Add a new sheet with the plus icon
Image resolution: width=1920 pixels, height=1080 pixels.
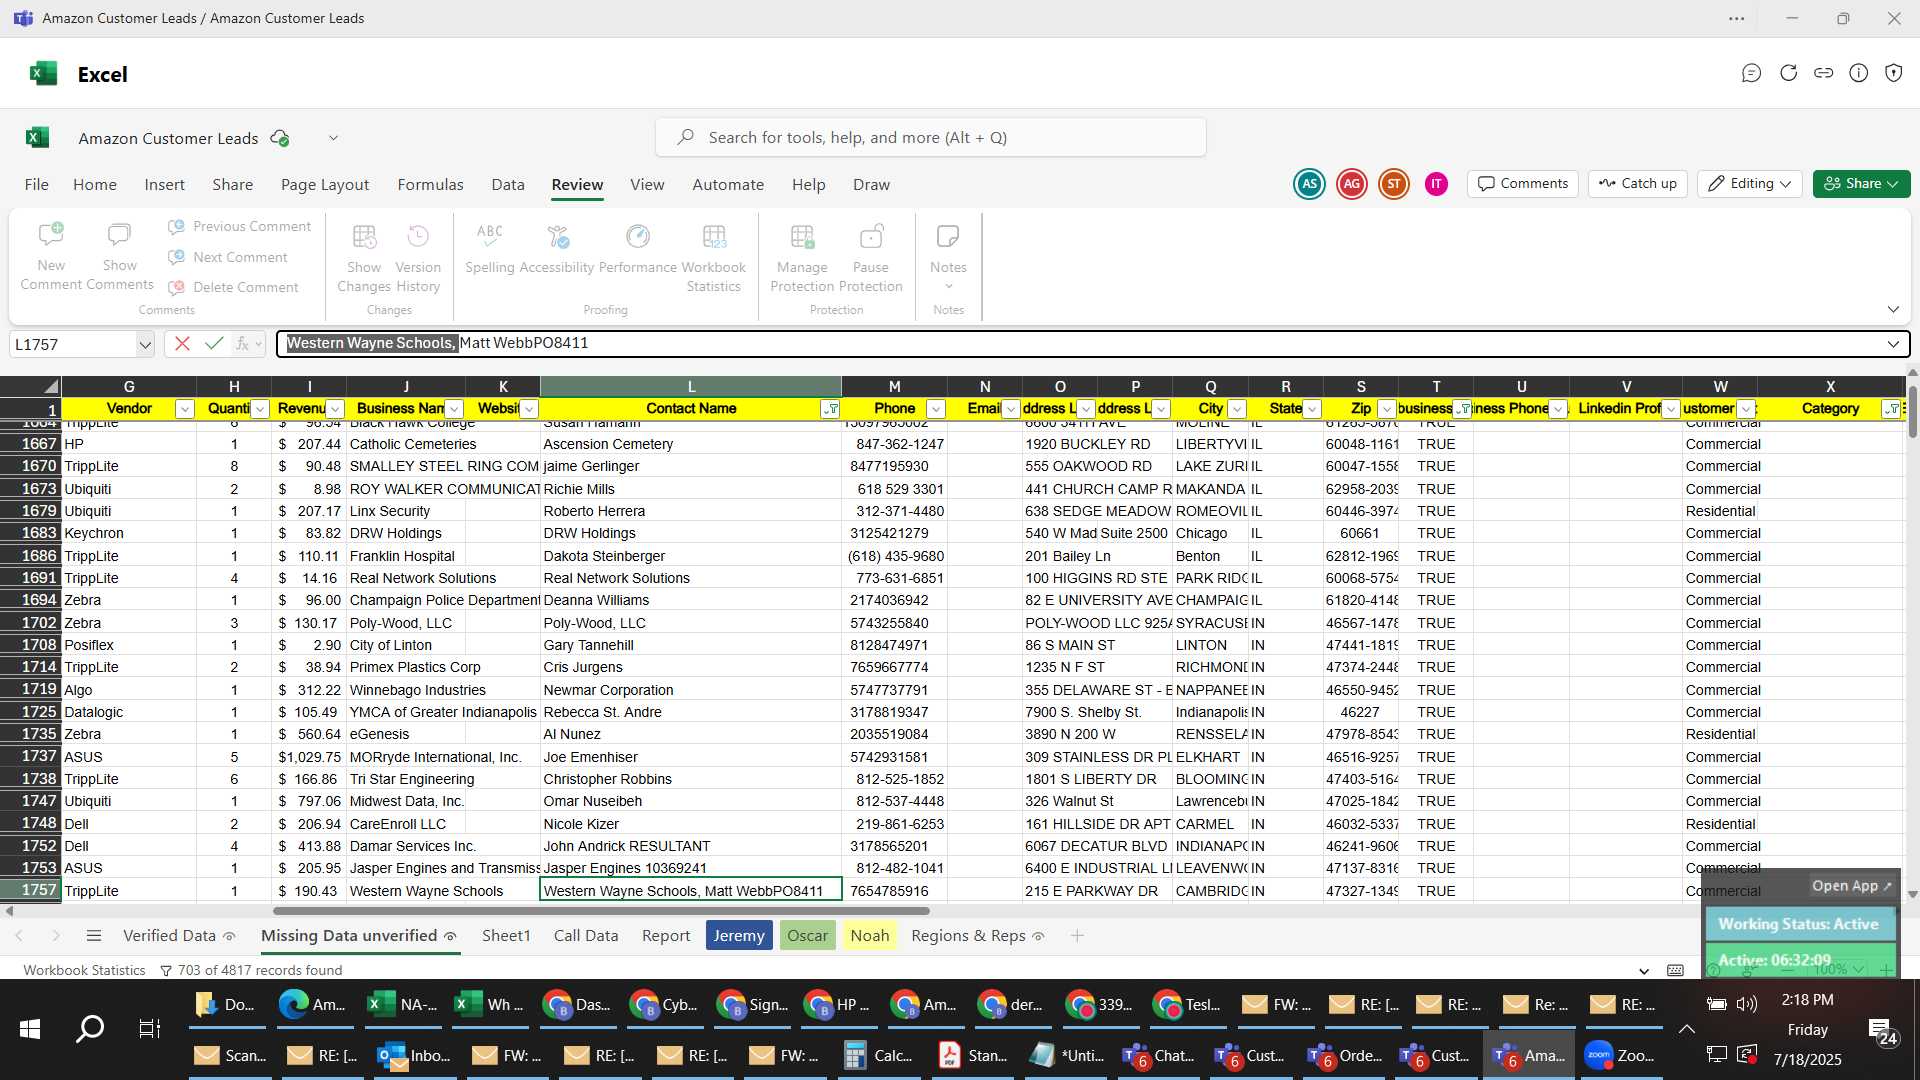(x=1077, y=936)
